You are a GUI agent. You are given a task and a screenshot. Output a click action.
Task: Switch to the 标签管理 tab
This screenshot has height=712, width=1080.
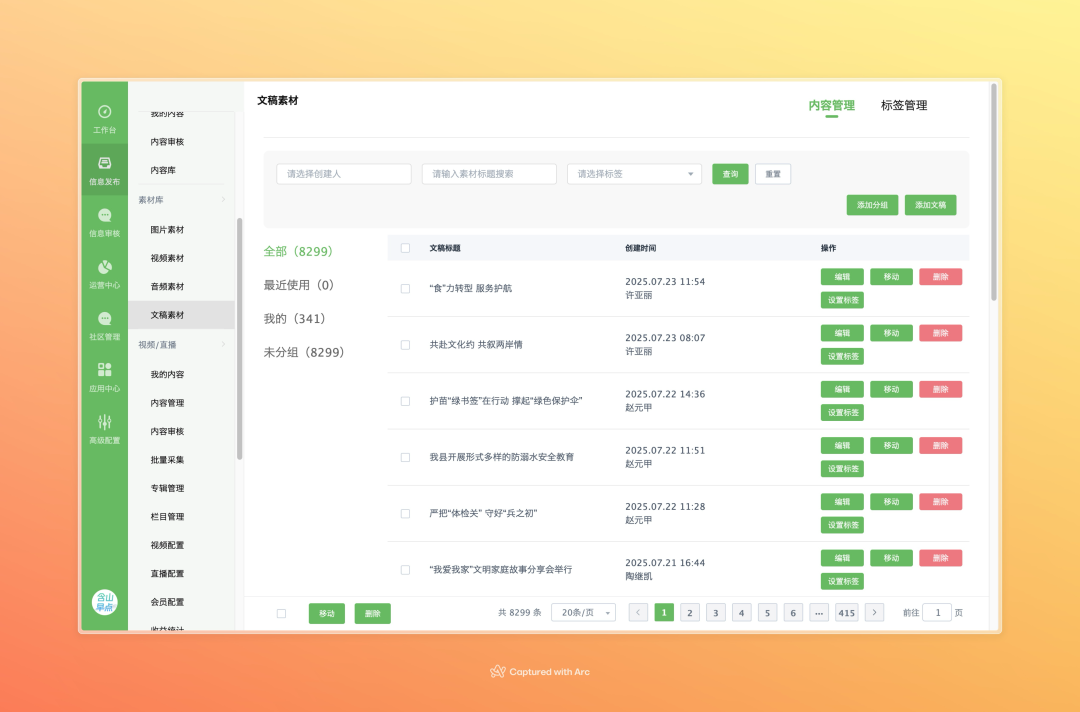coord(904,105)
